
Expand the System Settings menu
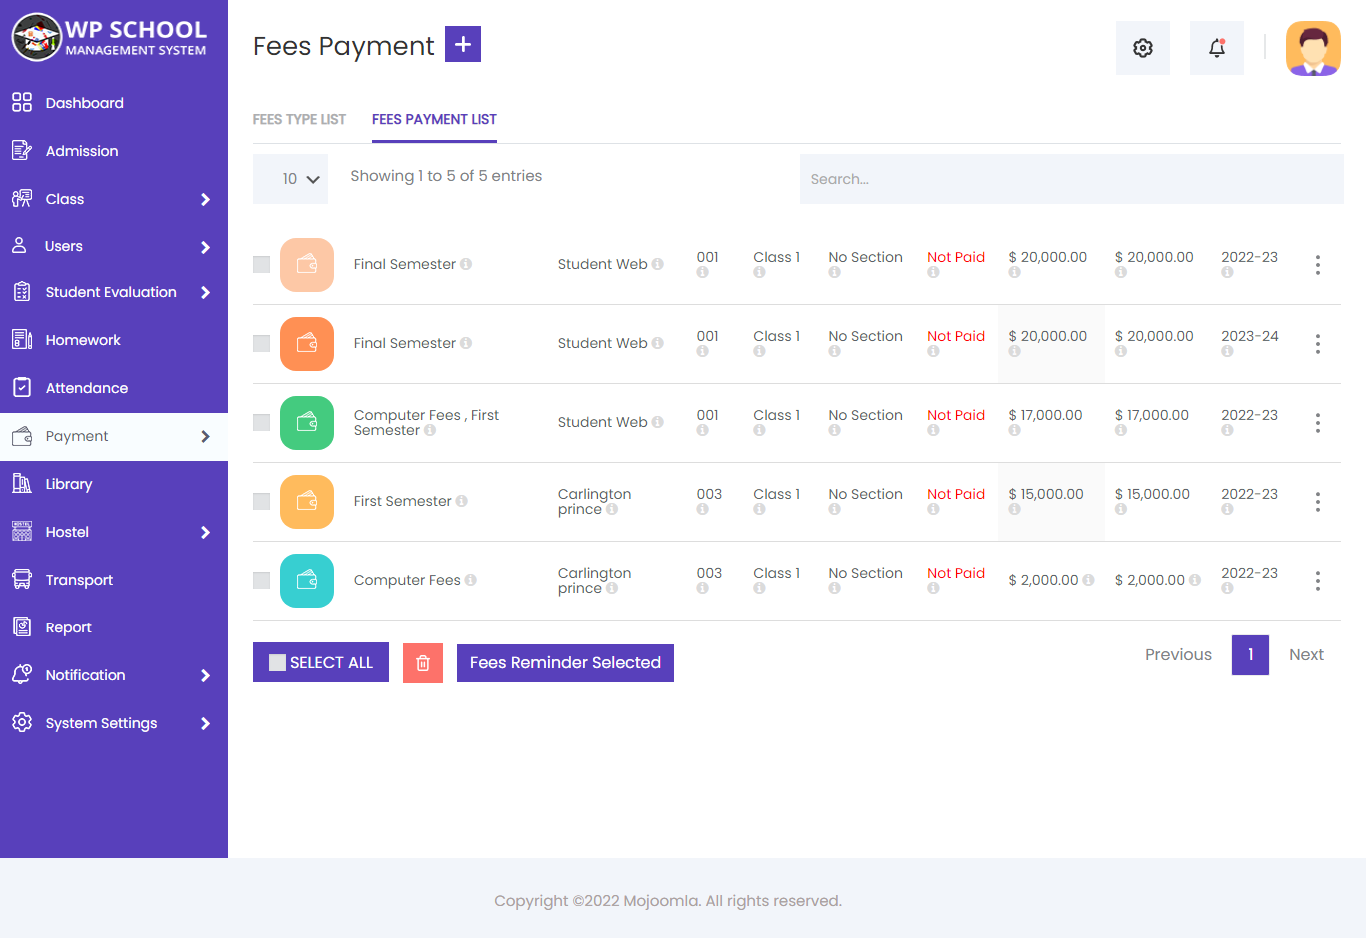pyautogui.click(x=102, y=722)
